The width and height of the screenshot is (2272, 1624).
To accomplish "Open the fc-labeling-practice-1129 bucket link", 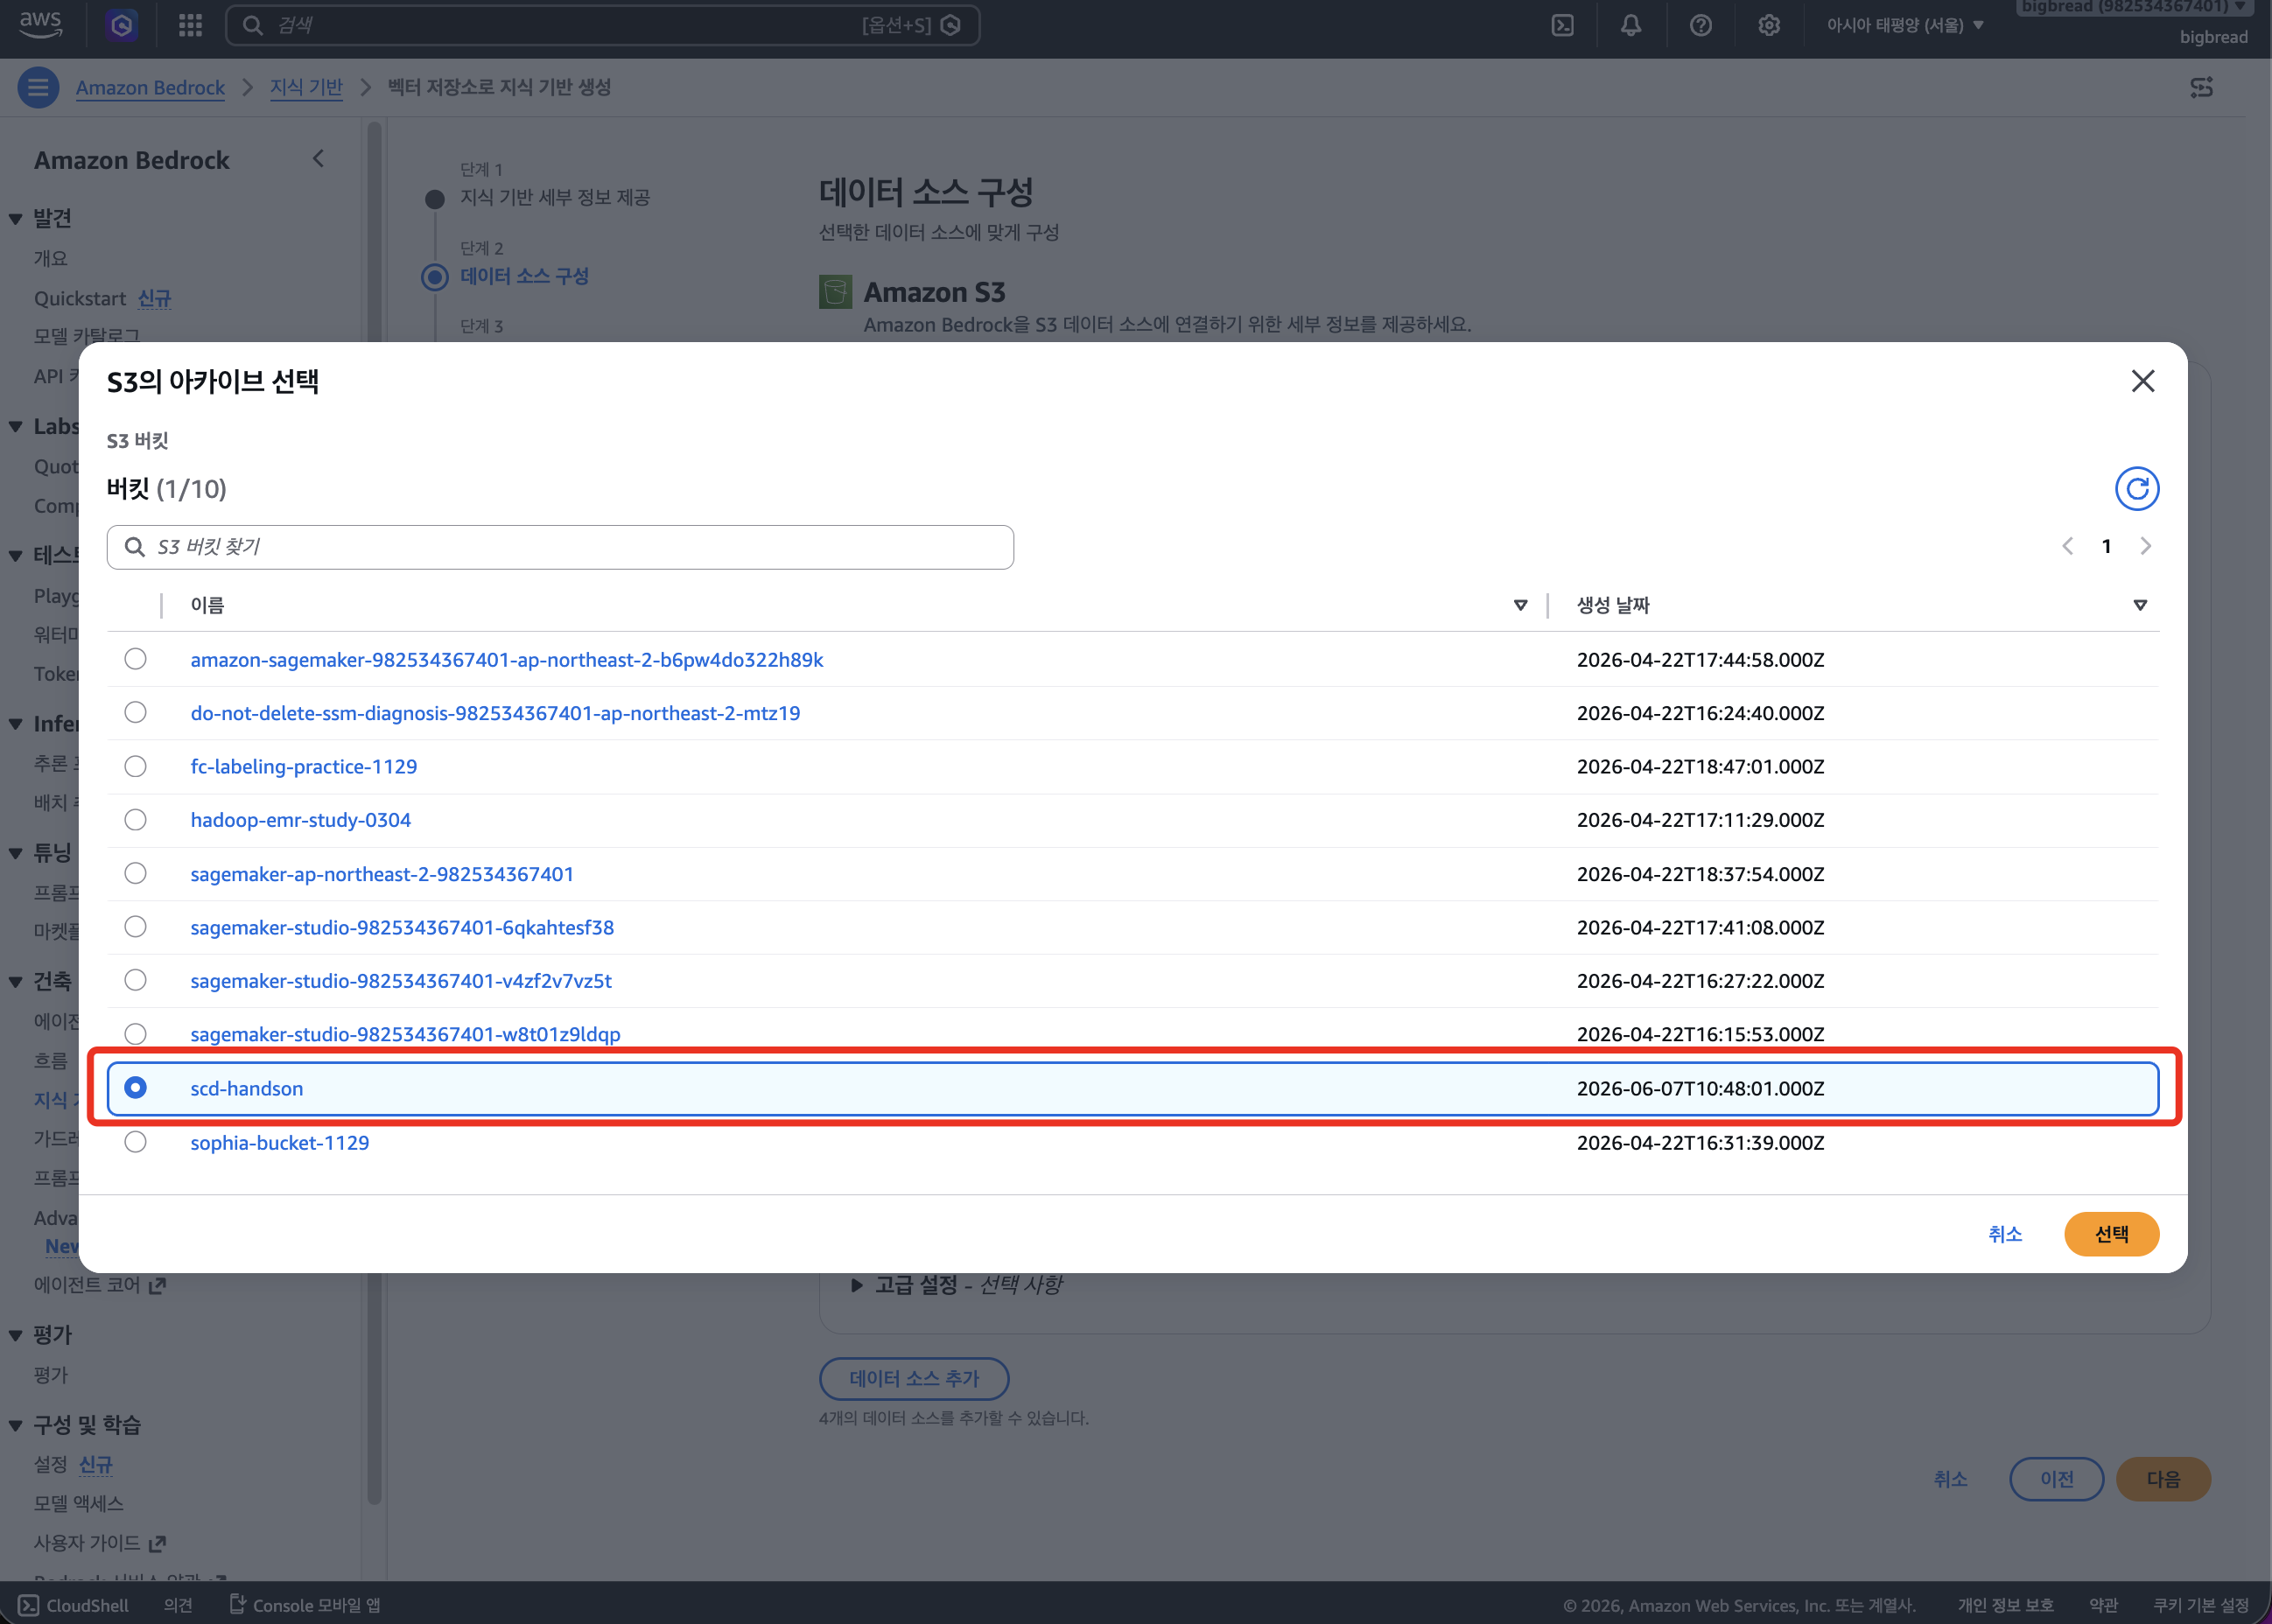I will (304, 766).
